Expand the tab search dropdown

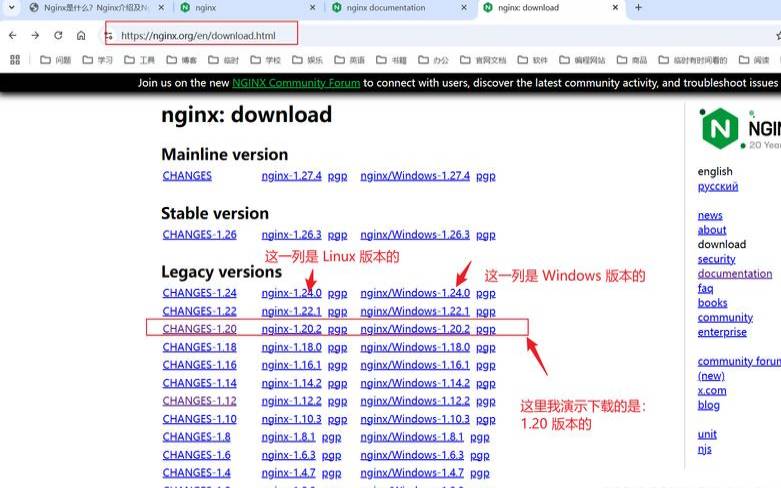tap(11, 7)
